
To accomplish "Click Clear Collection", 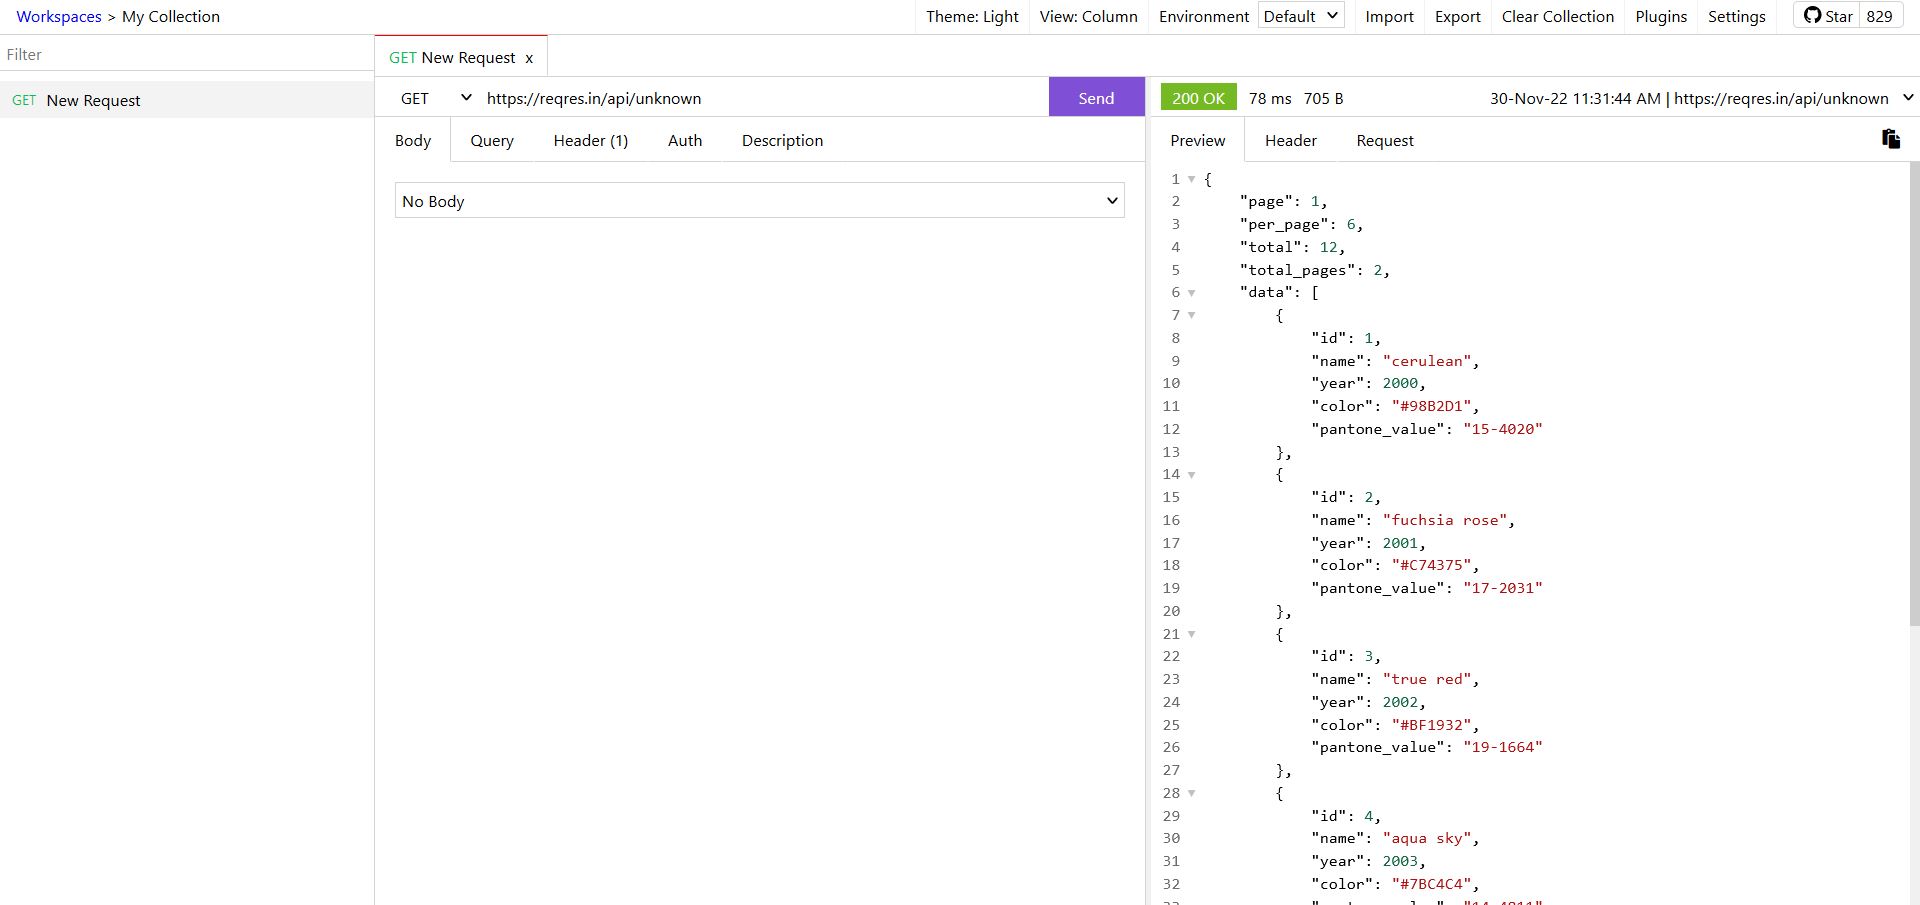I will tap(1557, 16).
